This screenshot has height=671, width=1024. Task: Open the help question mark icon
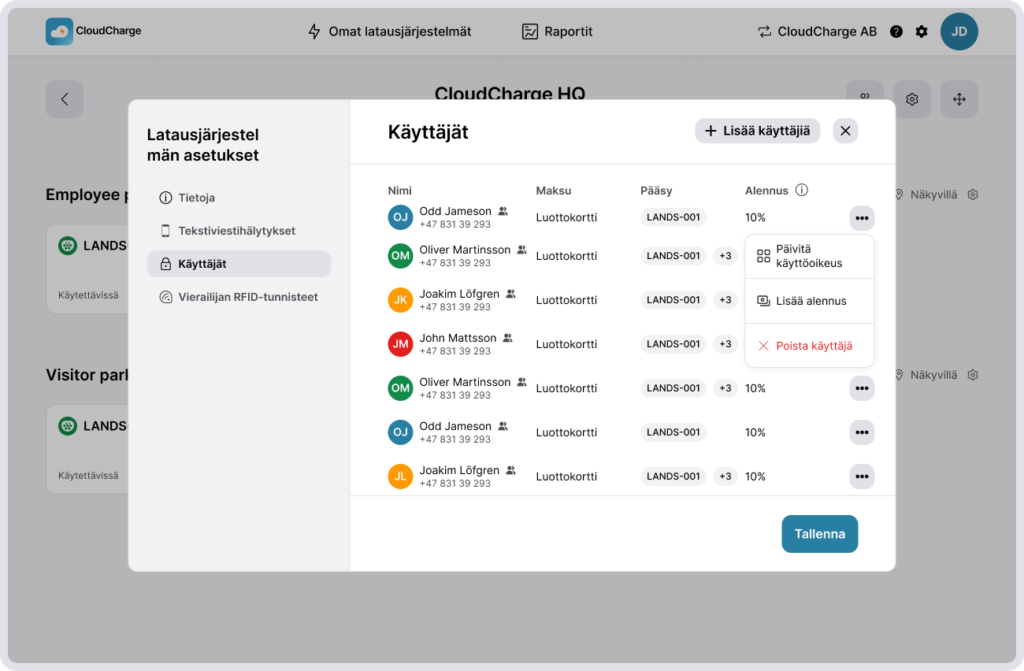point(896,32)
